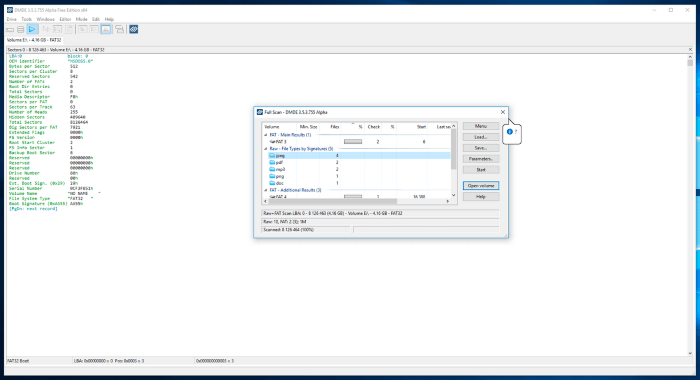Screen dimensions: 700x380
Task: Collapse Raw - File Types by Signatures group
Action: click(266, 149)
